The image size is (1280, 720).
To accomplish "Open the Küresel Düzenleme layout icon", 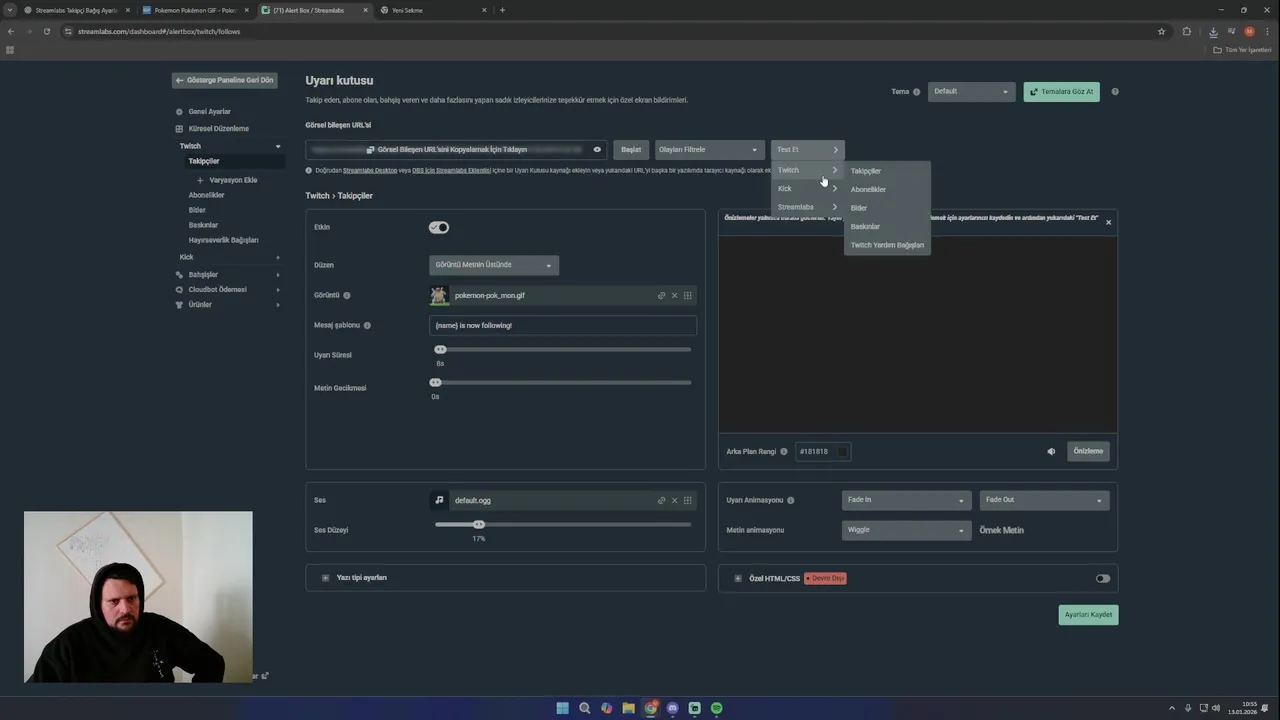I will pyautogui.click(x=179, y=129).
